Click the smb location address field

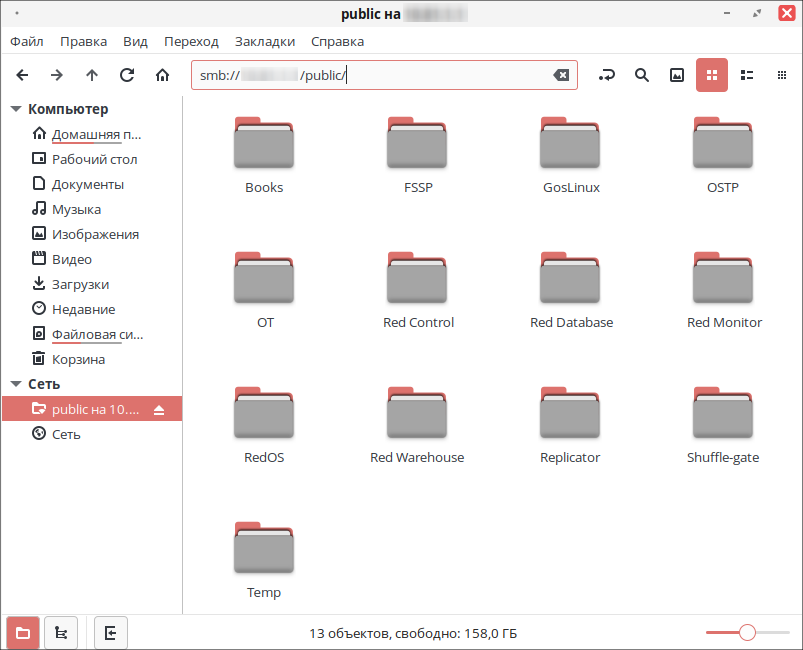pos(384,75)
